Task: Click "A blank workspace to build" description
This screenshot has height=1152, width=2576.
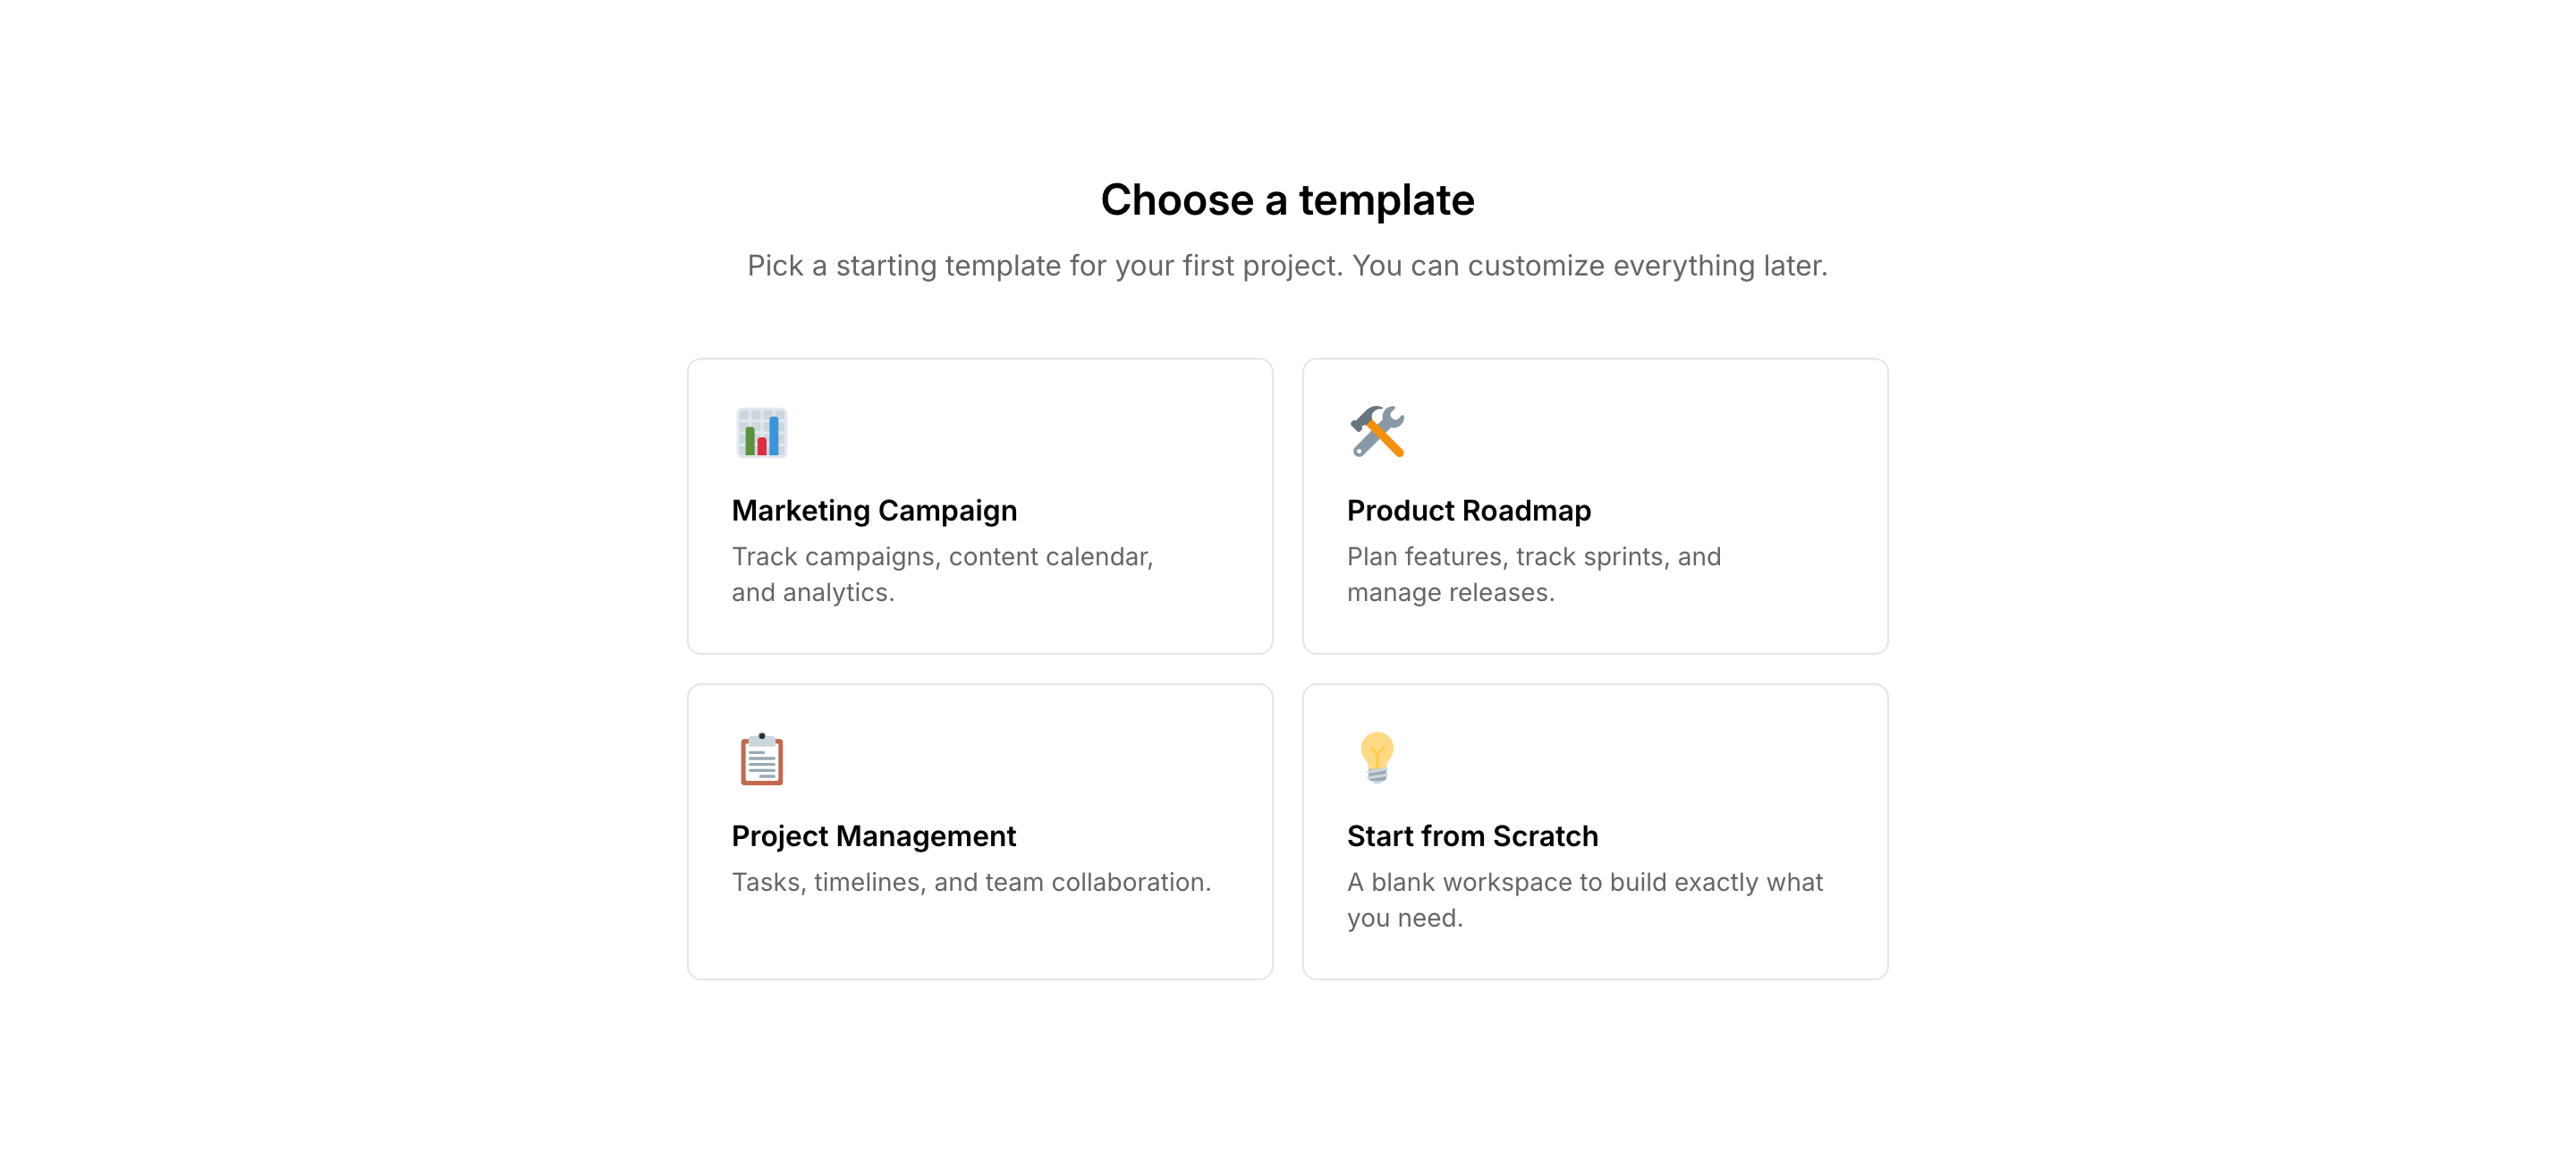Action: click(1584, 882)
